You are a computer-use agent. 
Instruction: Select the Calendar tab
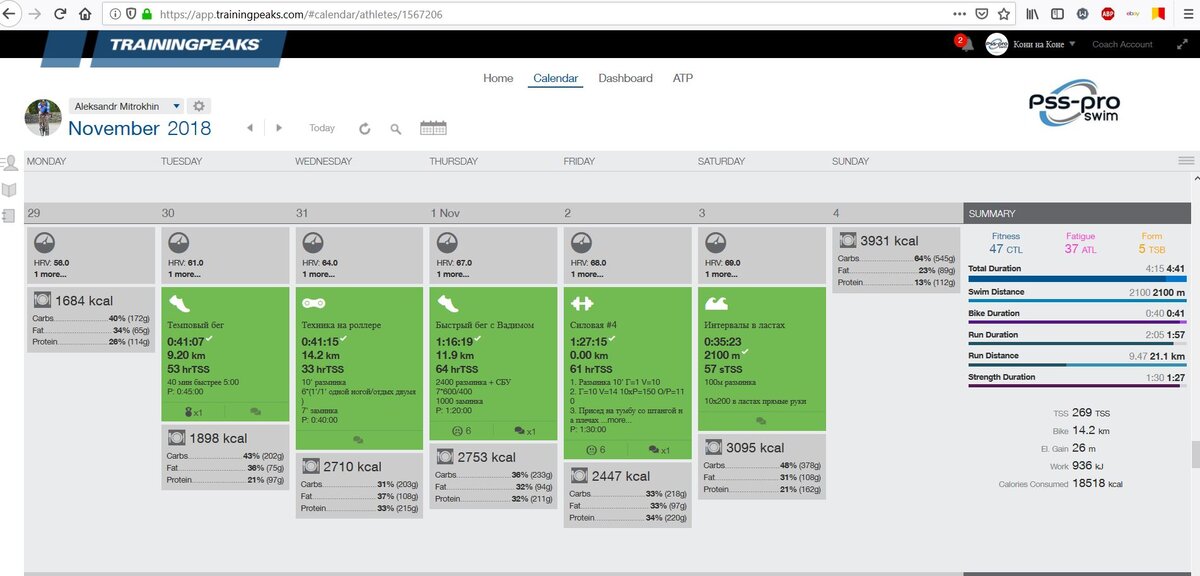555,78
